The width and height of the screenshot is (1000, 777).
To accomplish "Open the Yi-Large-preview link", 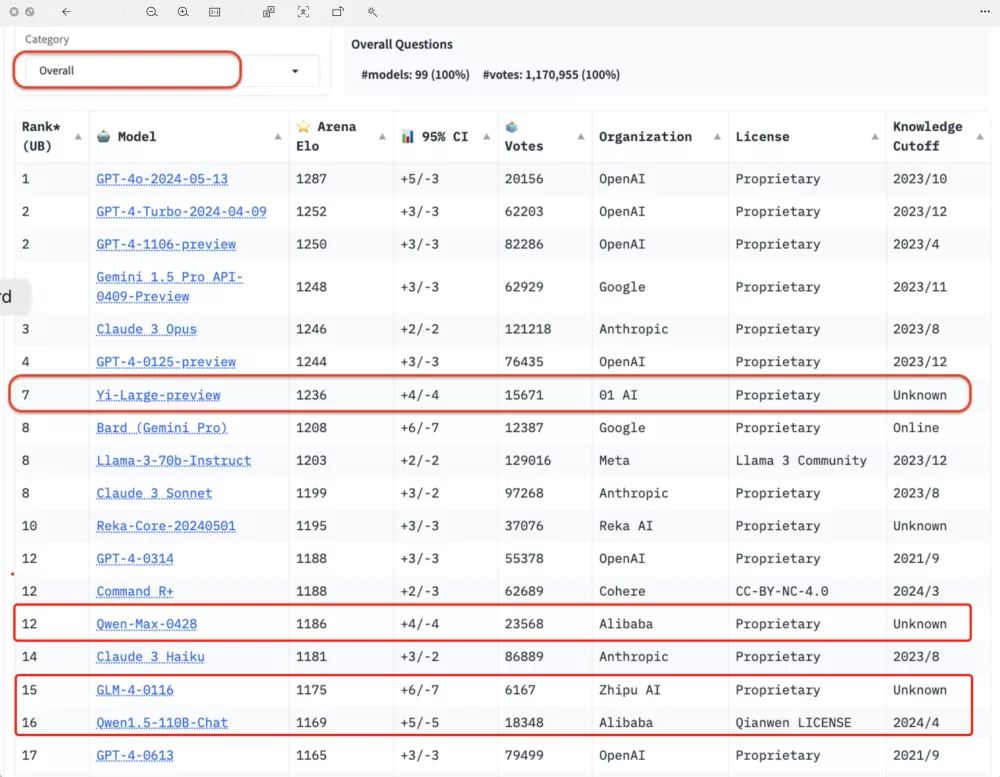I will click(158, 395).
